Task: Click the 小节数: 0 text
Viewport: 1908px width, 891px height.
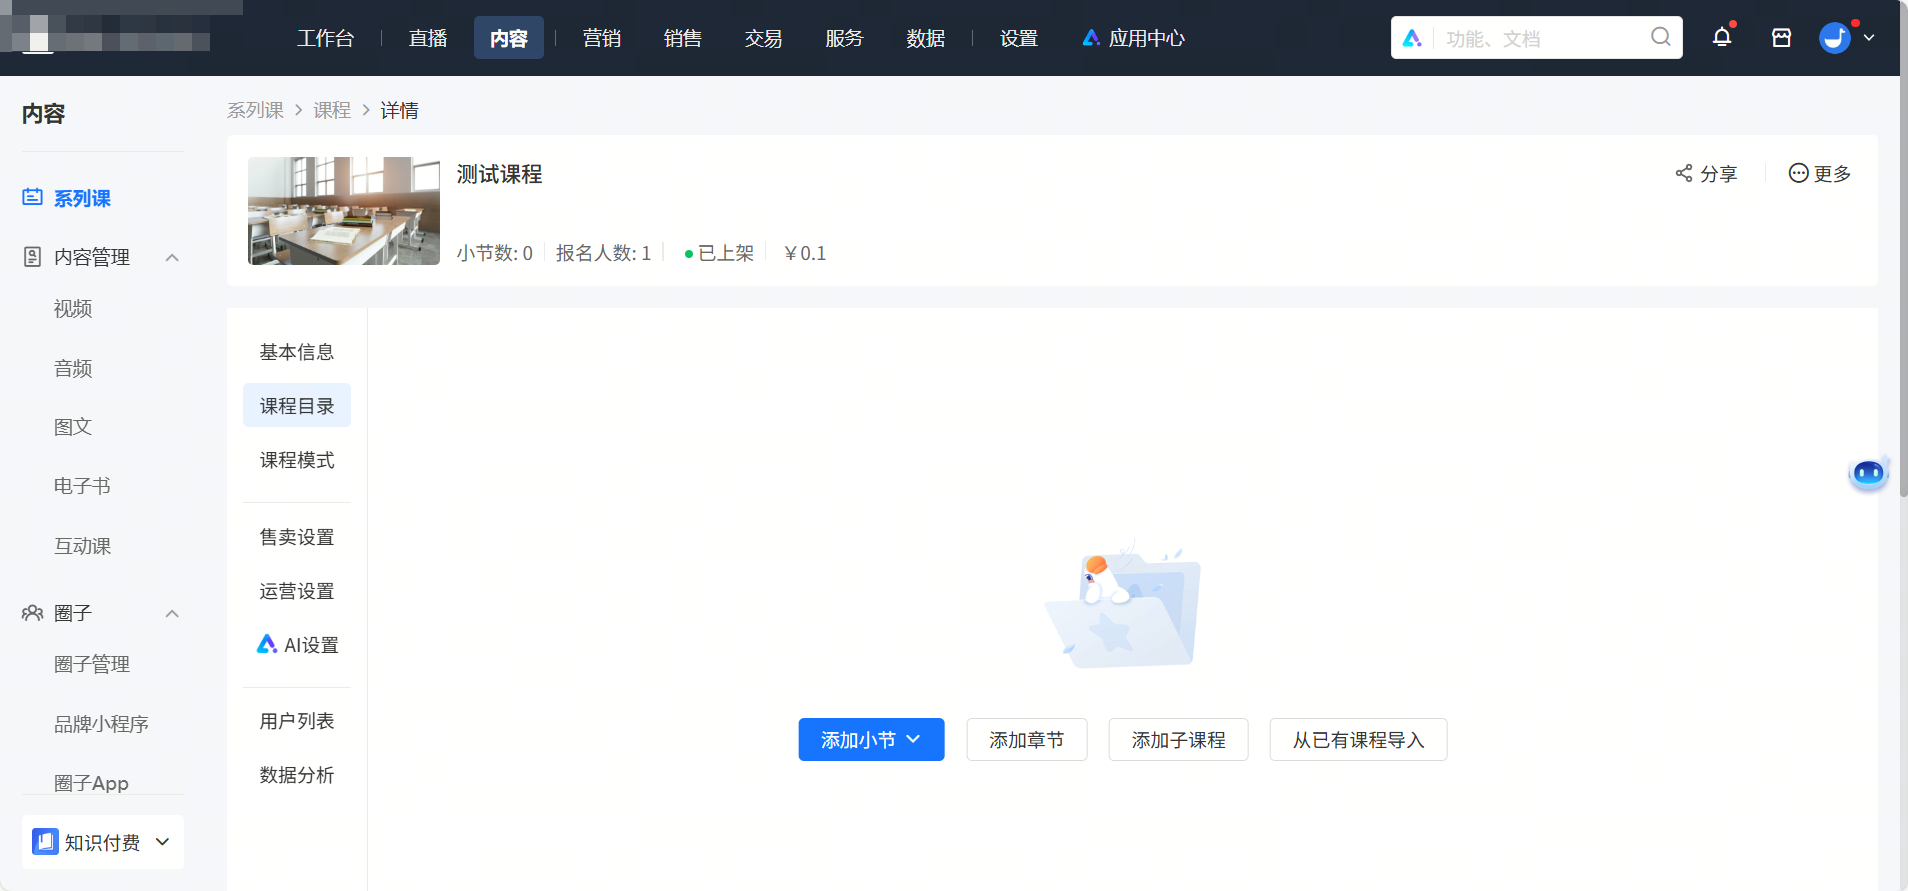Action: pos(495,253)
